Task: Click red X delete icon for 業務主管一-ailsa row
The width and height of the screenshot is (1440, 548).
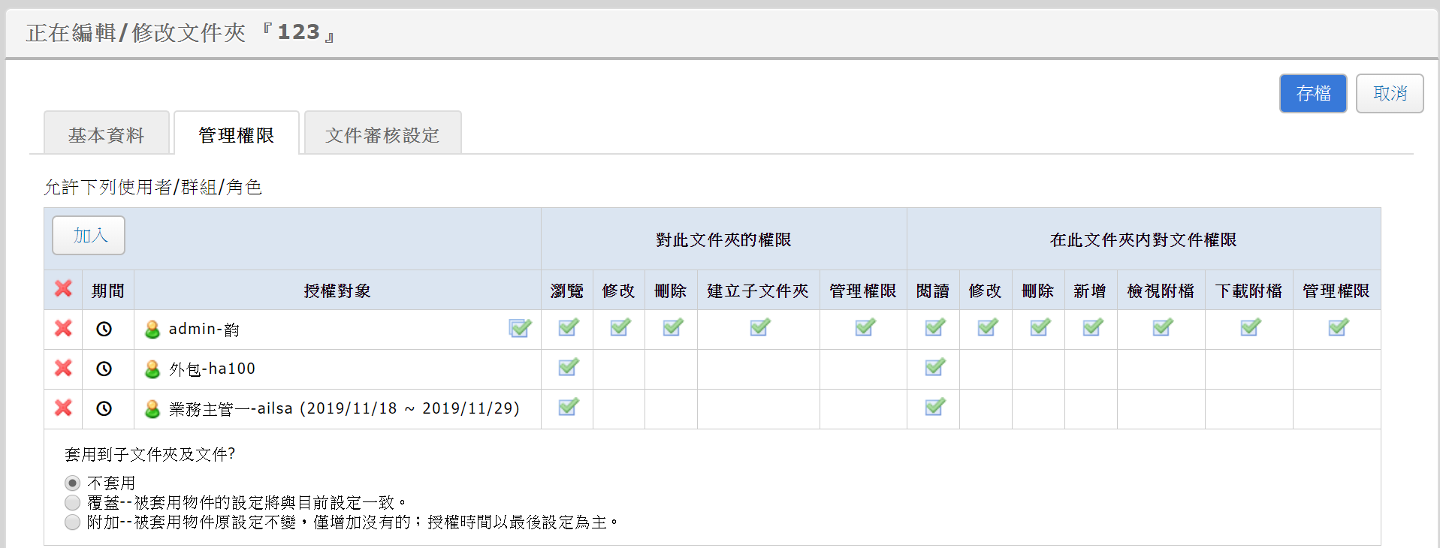Action: click(63, 408)
